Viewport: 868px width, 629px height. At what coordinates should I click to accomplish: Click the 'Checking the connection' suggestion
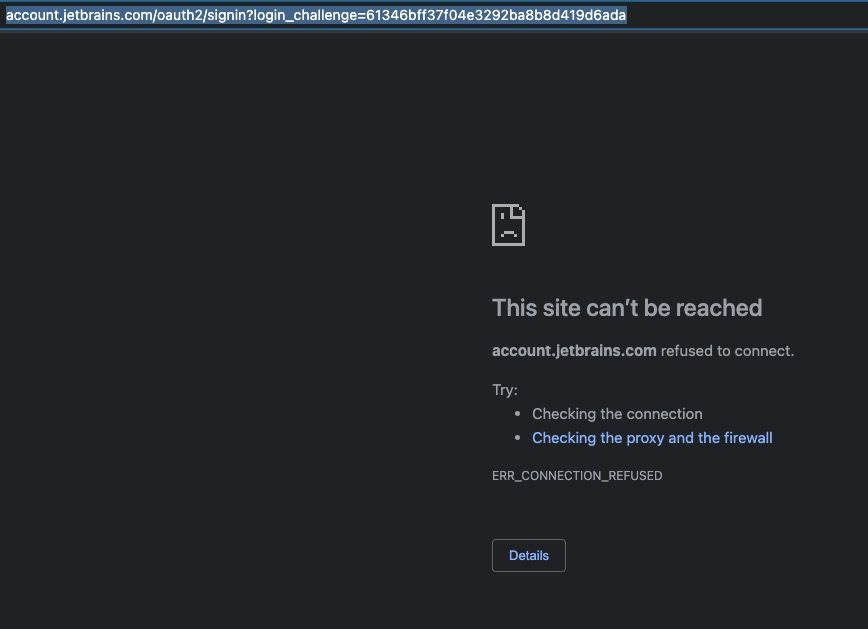point(617,414)
